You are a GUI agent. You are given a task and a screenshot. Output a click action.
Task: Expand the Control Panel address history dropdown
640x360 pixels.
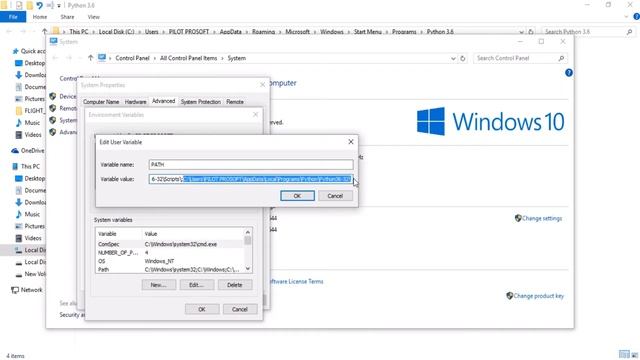click(x=453, y=58)
